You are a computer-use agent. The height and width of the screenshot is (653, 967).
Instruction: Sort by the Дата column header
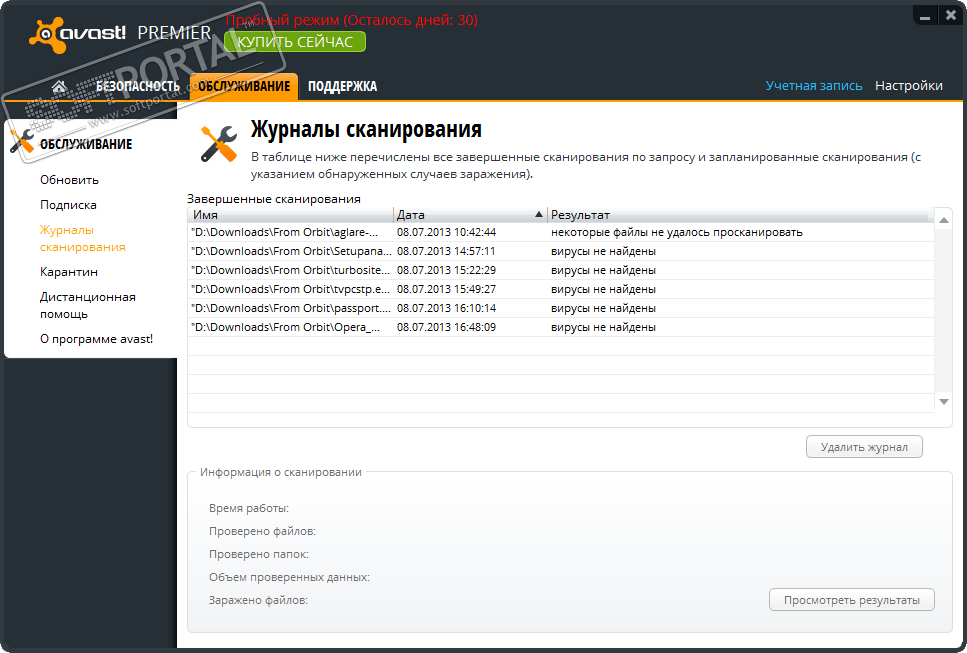point(471,215)
